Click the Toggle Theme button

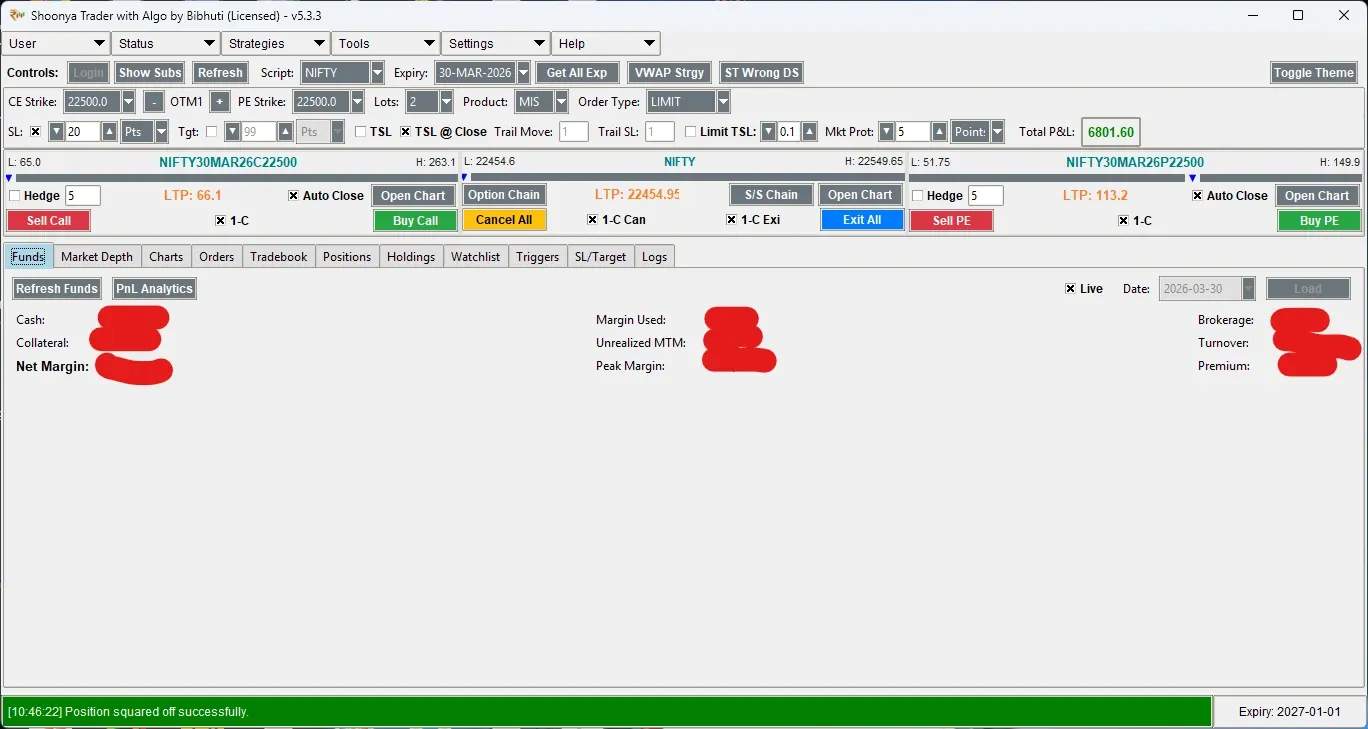click(1313, 73)
